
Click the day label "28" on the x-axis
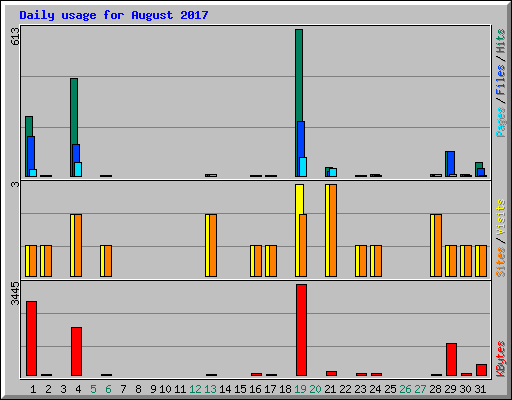435,389
